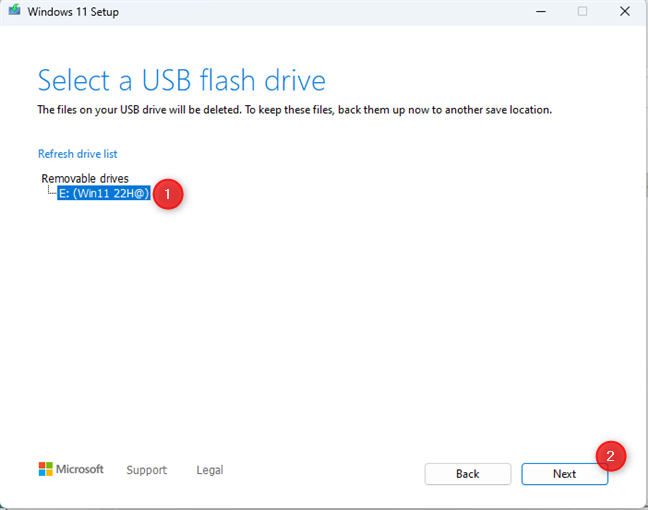Select the E: (Win11 22H@) drive
The width and height of the screenshot is (648, 510).
pyautogui.click(x=104, y=193)
